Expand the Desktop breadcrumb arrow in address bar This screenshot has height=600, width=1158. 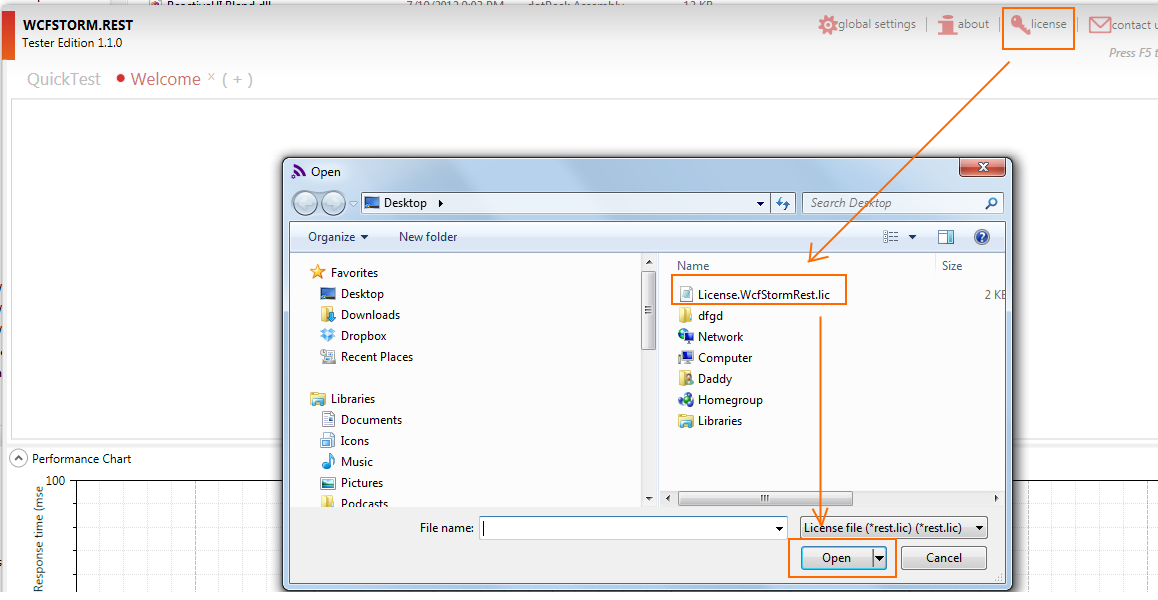tap(441, 203)
